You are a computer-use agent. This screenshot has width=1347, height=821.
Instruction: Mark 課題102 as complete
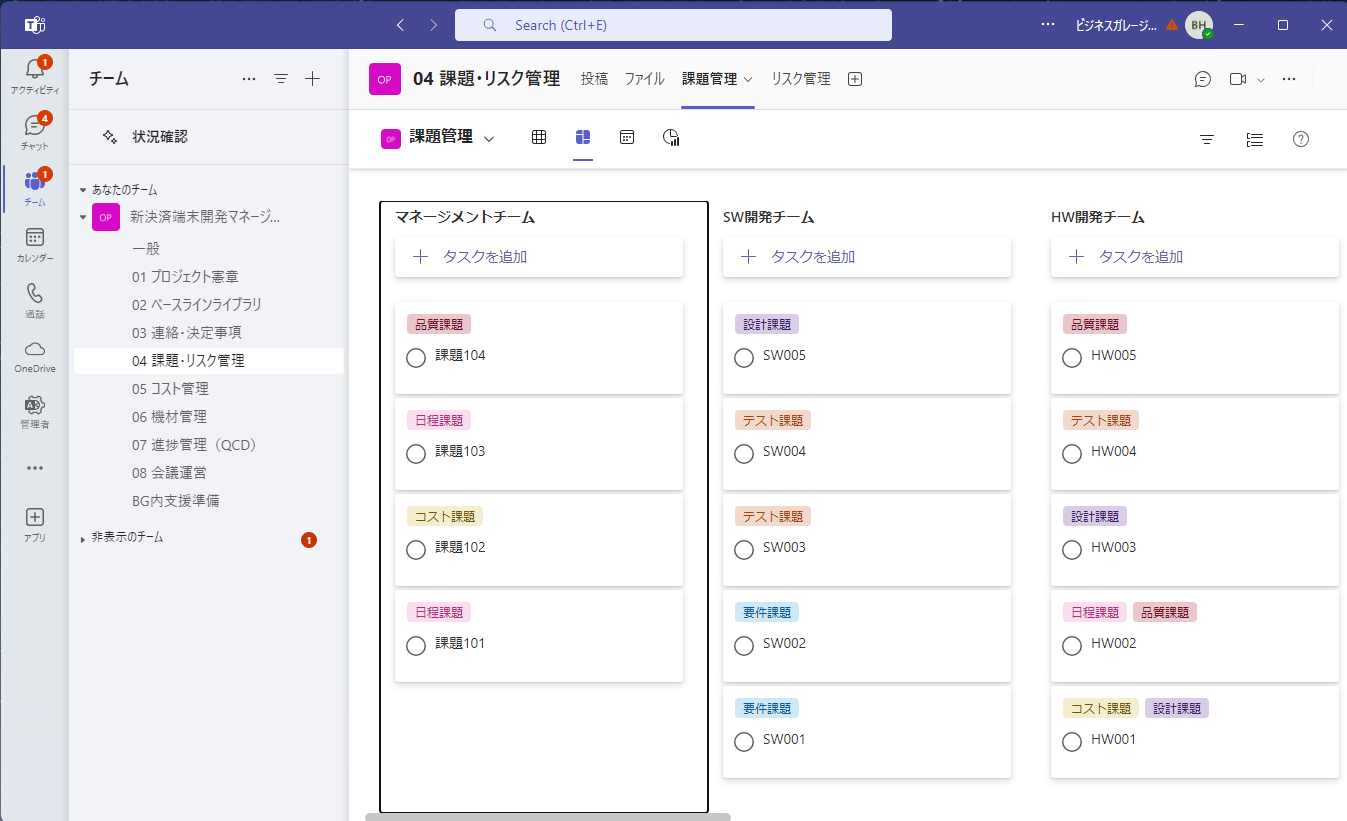416,549
